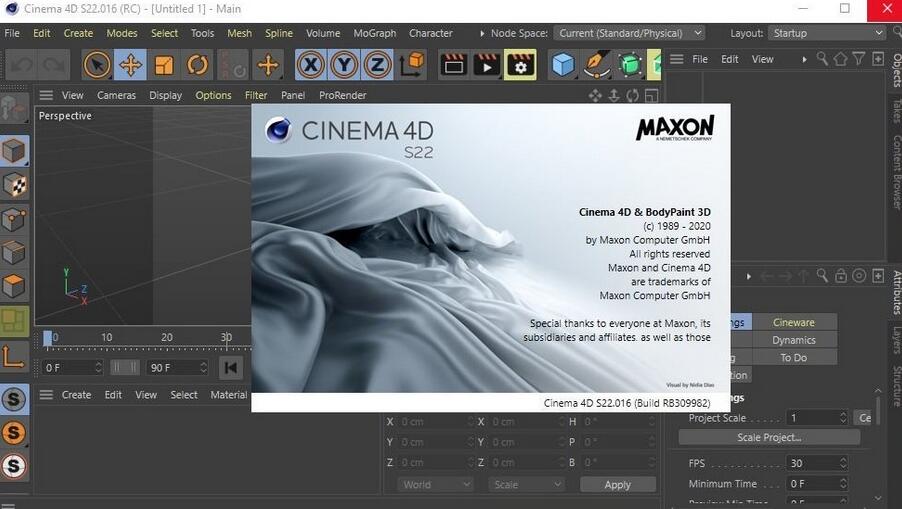Image resolution: width=902 pixels, height=509 pixels.
Task: Click the Render View clapperboard icon
Action: [453, 64]
